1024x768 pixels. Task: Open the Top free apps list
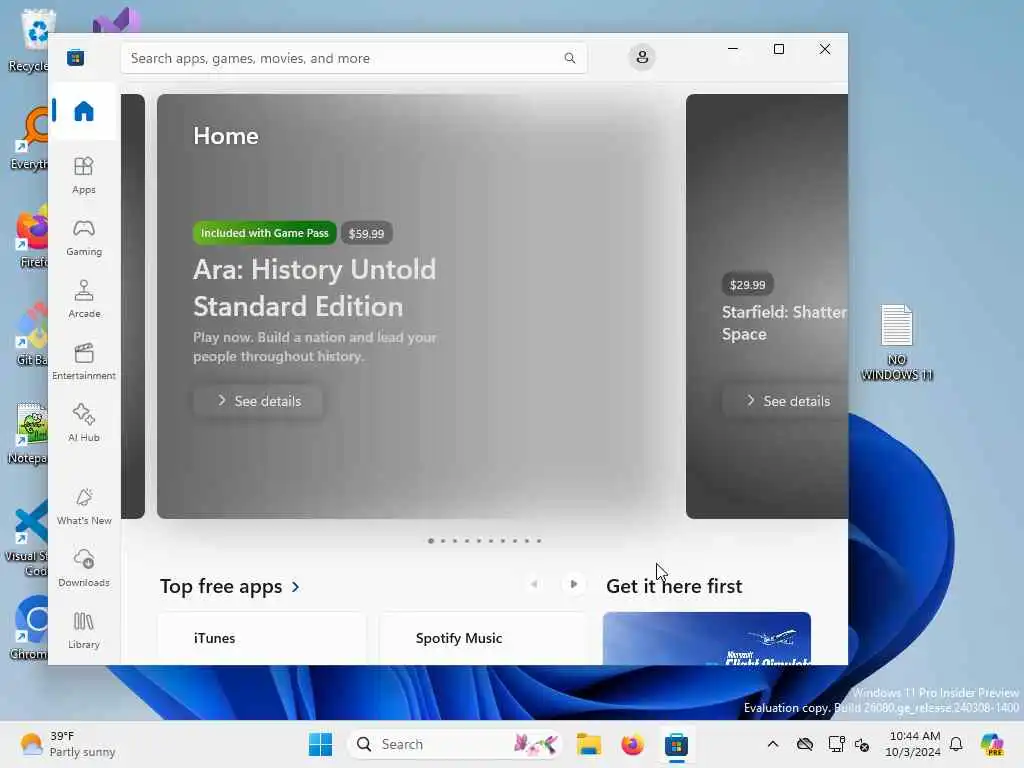221,586
